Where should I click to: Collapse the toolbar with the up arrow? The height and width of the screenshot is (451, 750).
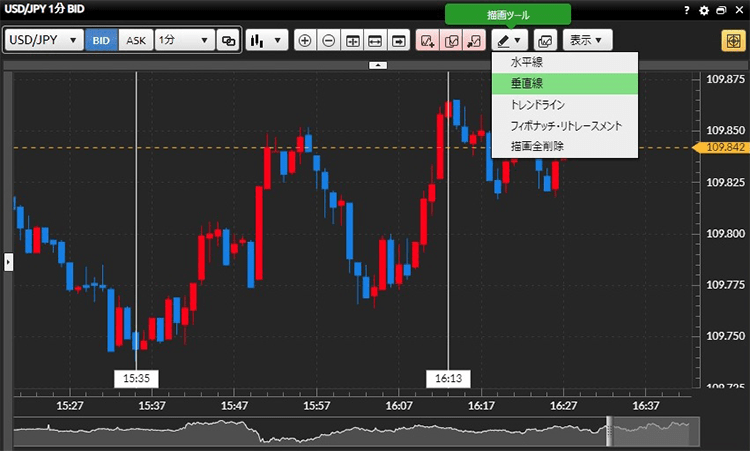378,65
